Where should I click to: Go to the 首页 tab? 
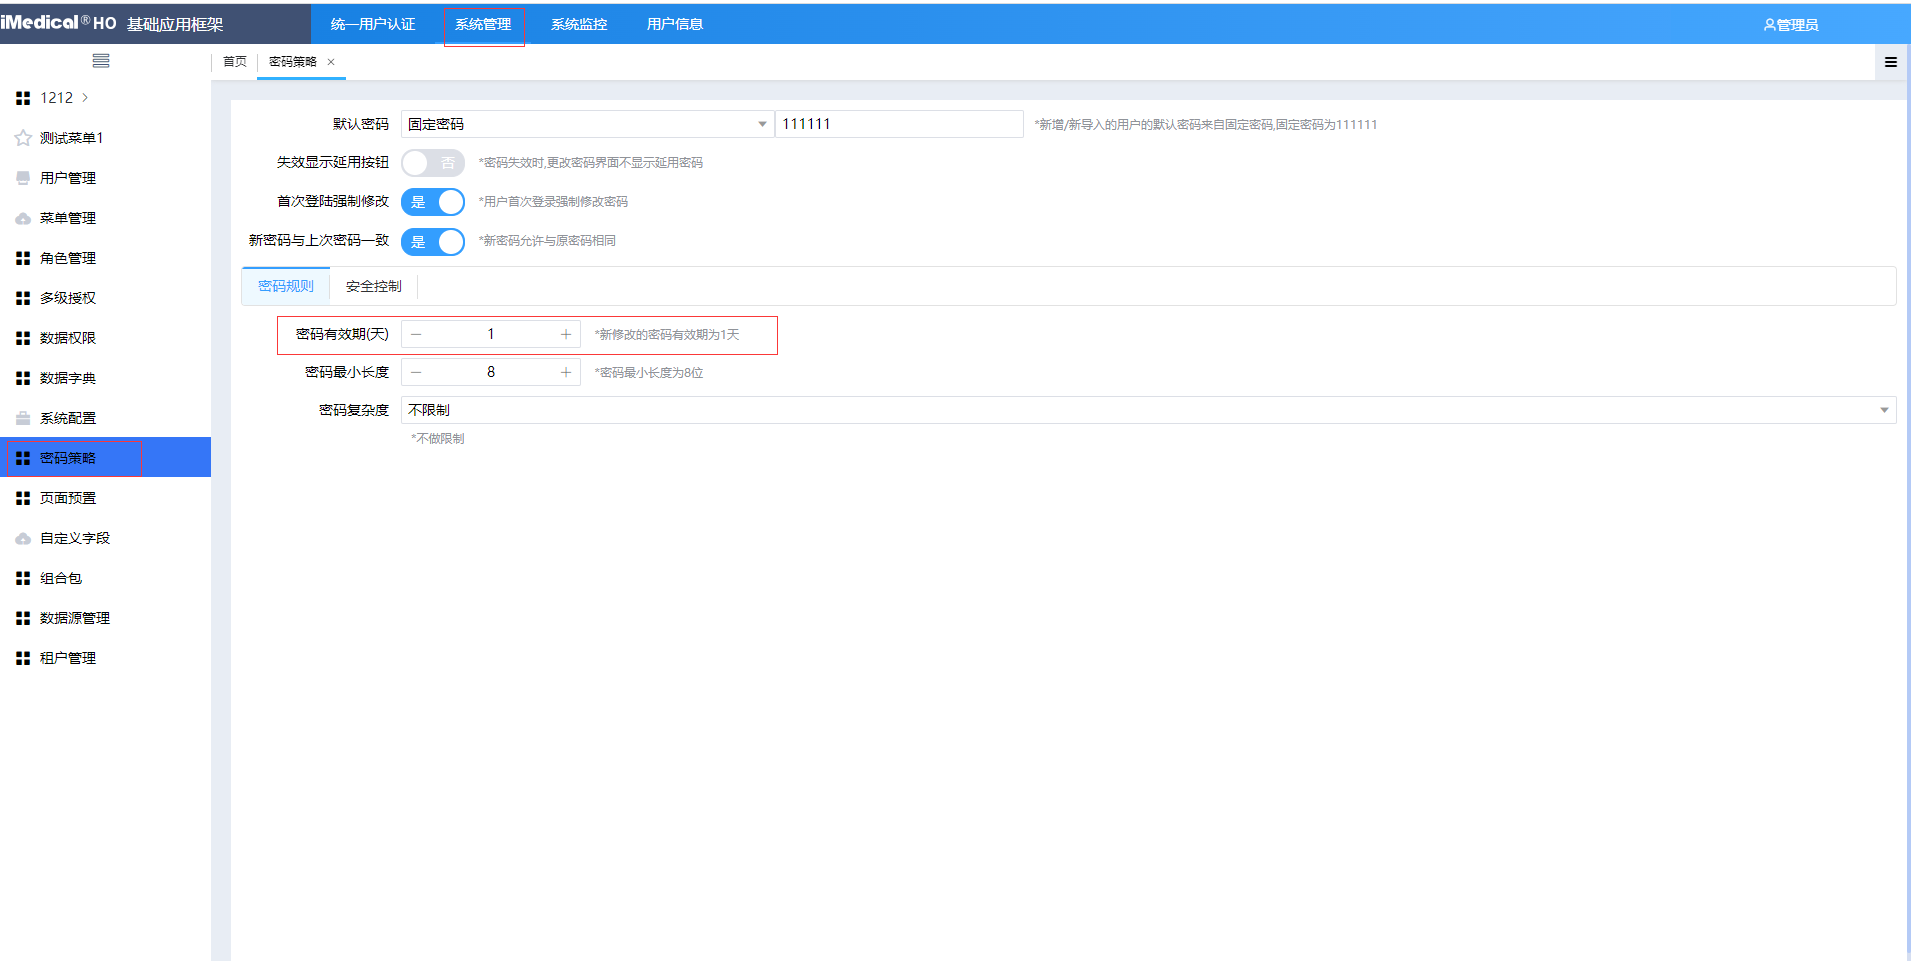coord(235,62)
